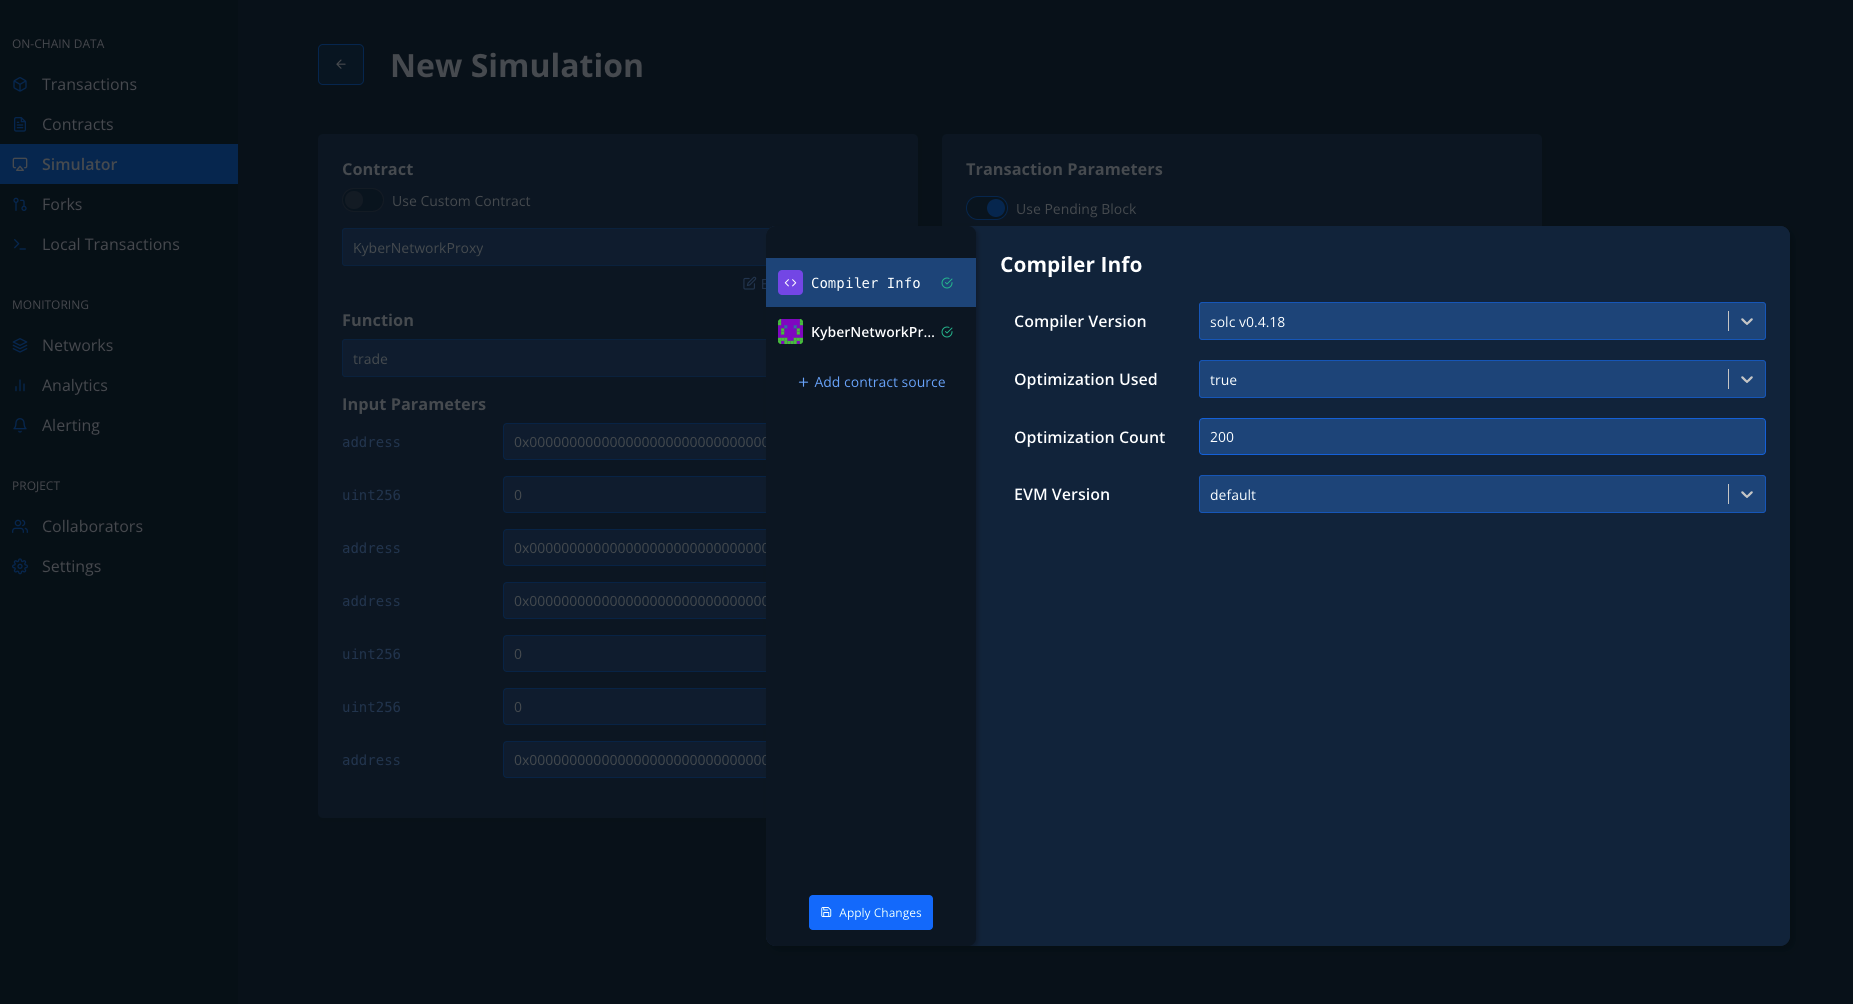This screenshot has height=1004, width=1853.
Task: Click the solc v0.4.18 selection box
Action: [1482, 321]
